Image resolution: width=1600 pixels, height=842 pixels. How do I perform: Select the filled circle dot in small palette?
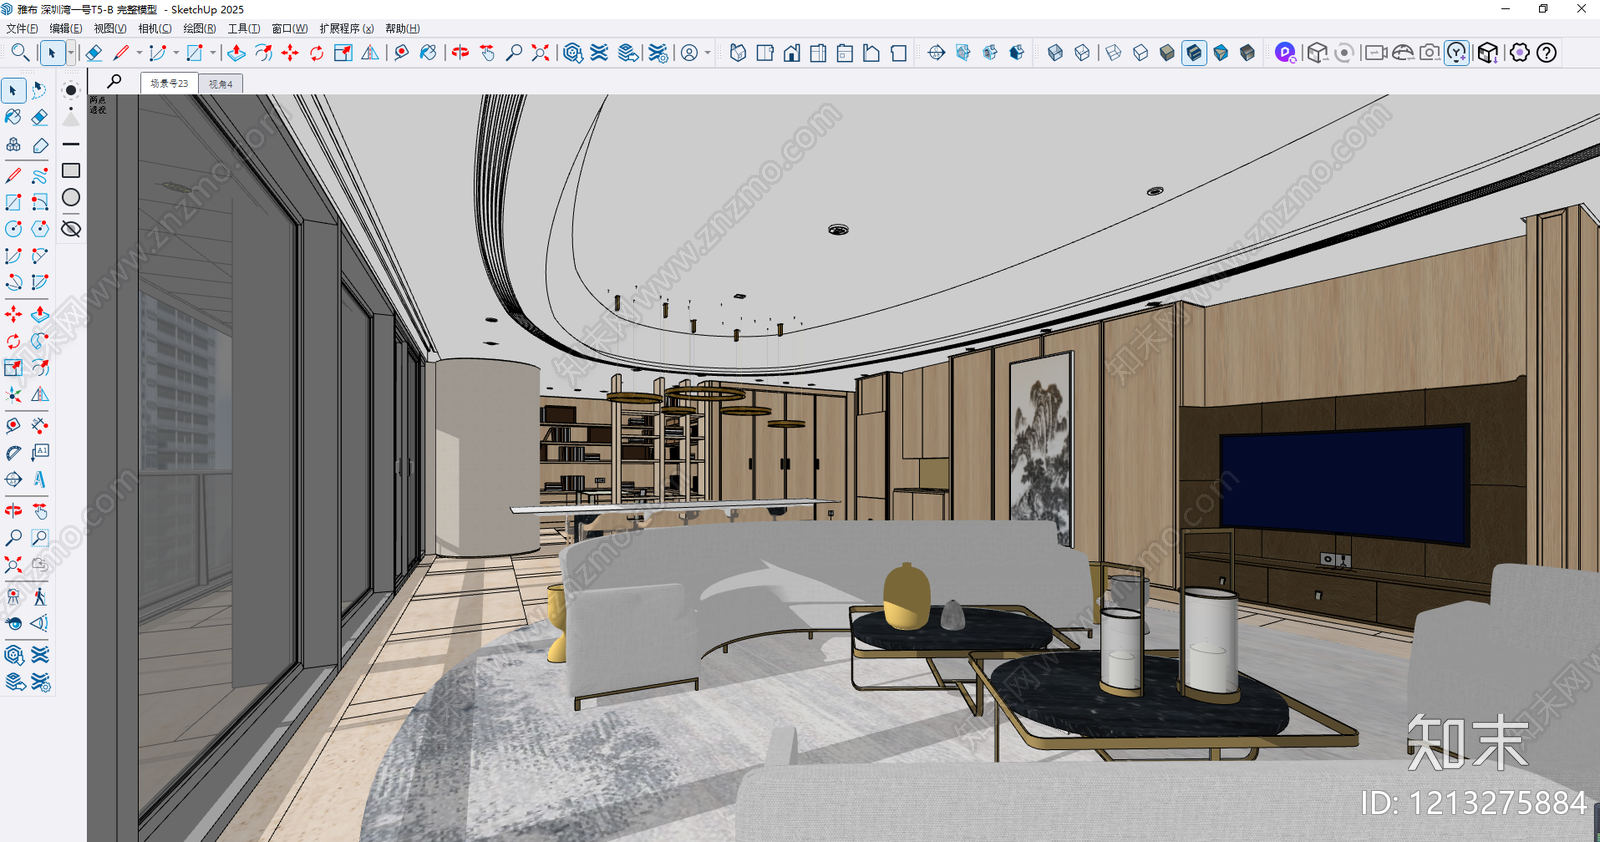(x=71, y=90)
